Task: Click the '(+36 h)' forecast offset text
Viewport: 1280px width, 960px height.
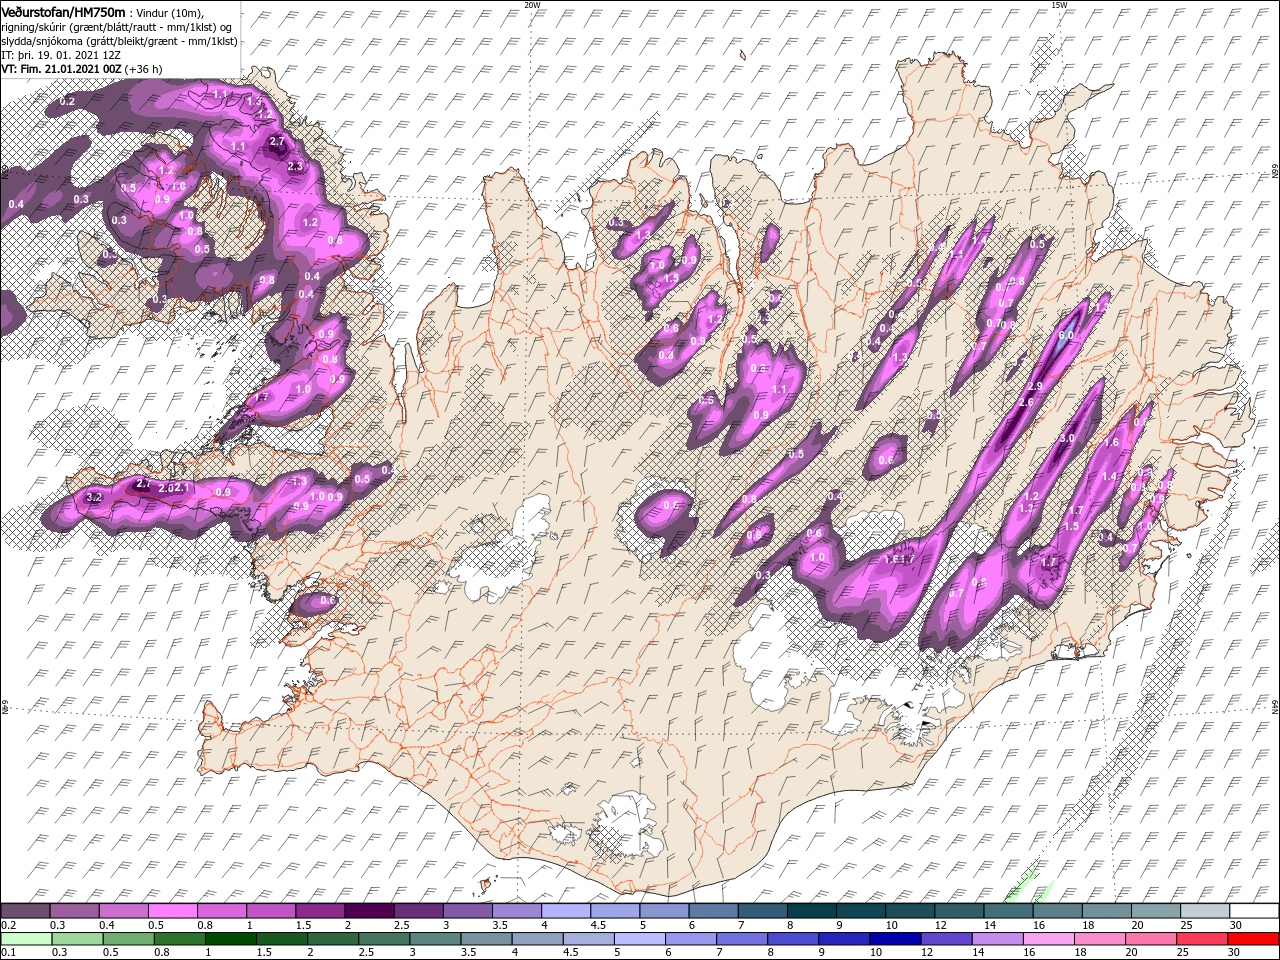Action: pos(144,69)
